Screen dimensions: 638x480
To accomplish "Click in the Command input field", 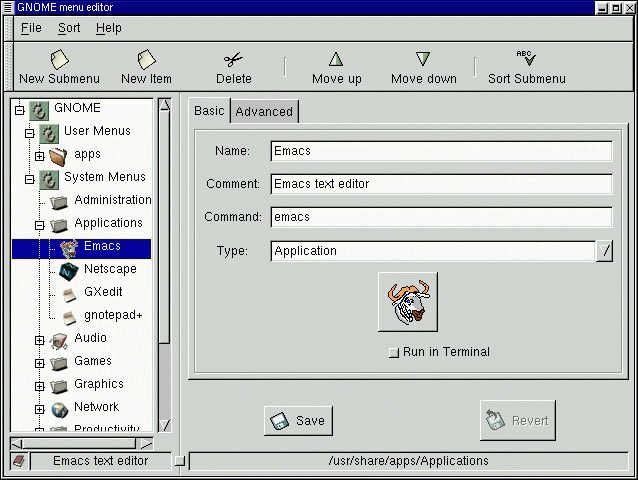I will coord(441,217).
